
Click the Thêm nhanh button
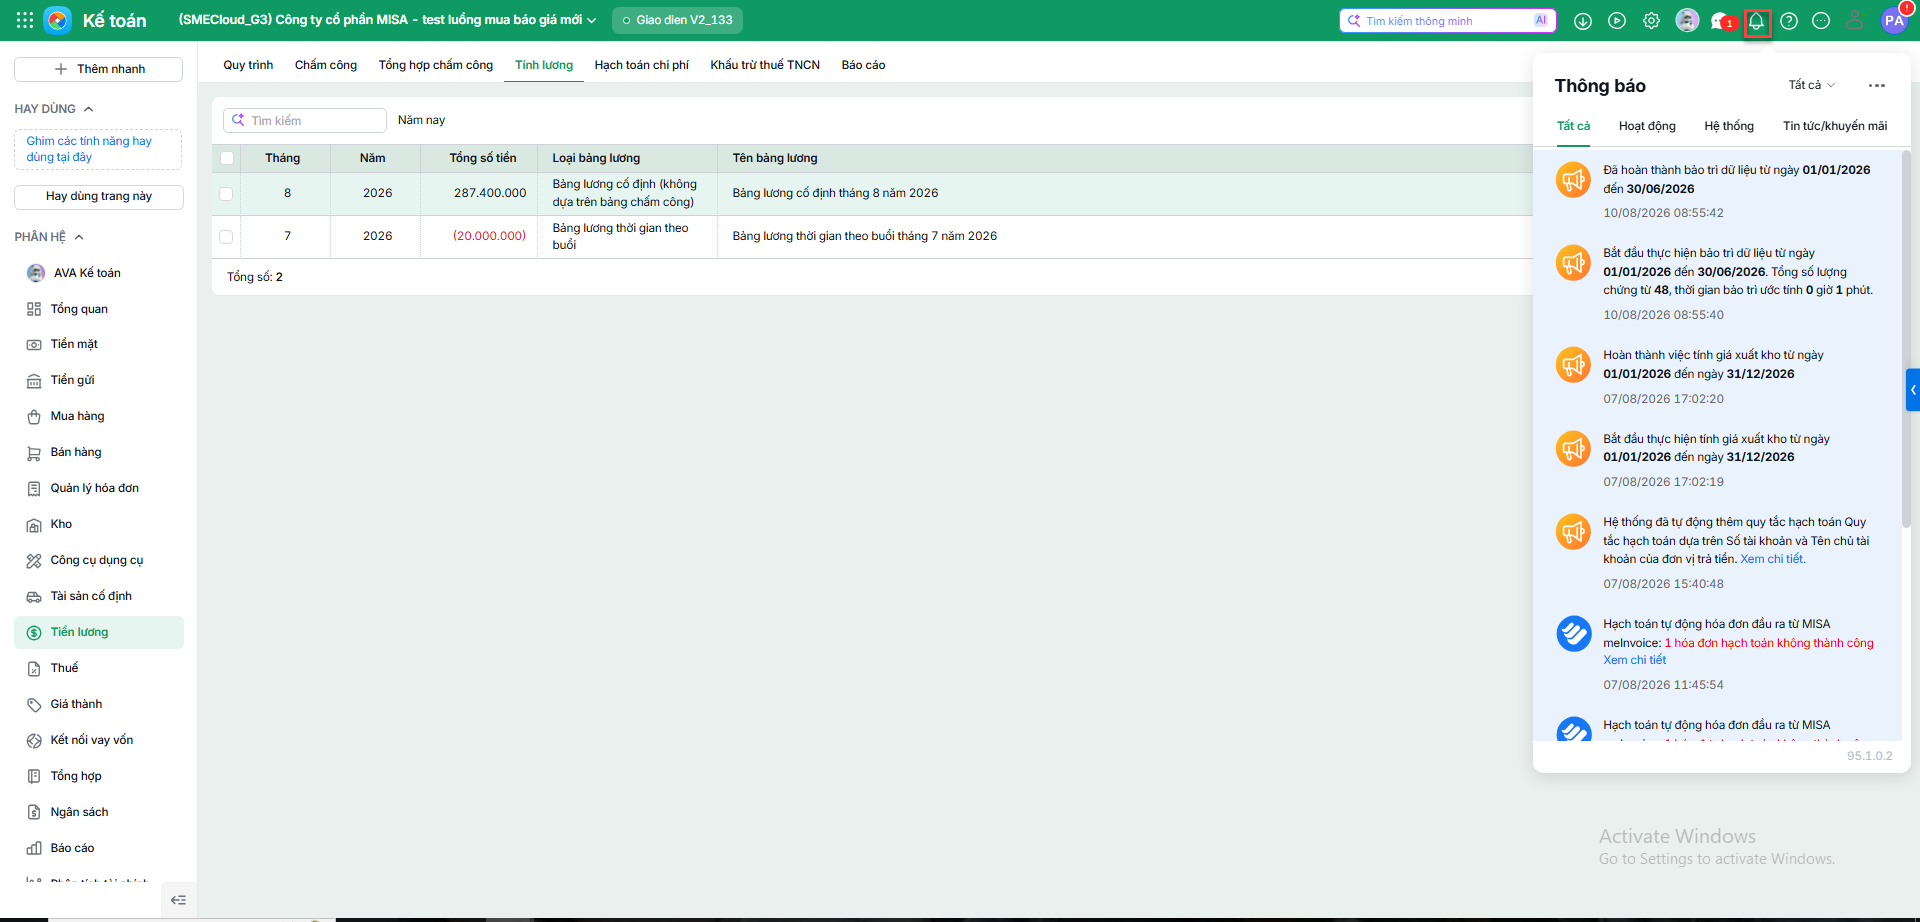(x=98, y=69)
